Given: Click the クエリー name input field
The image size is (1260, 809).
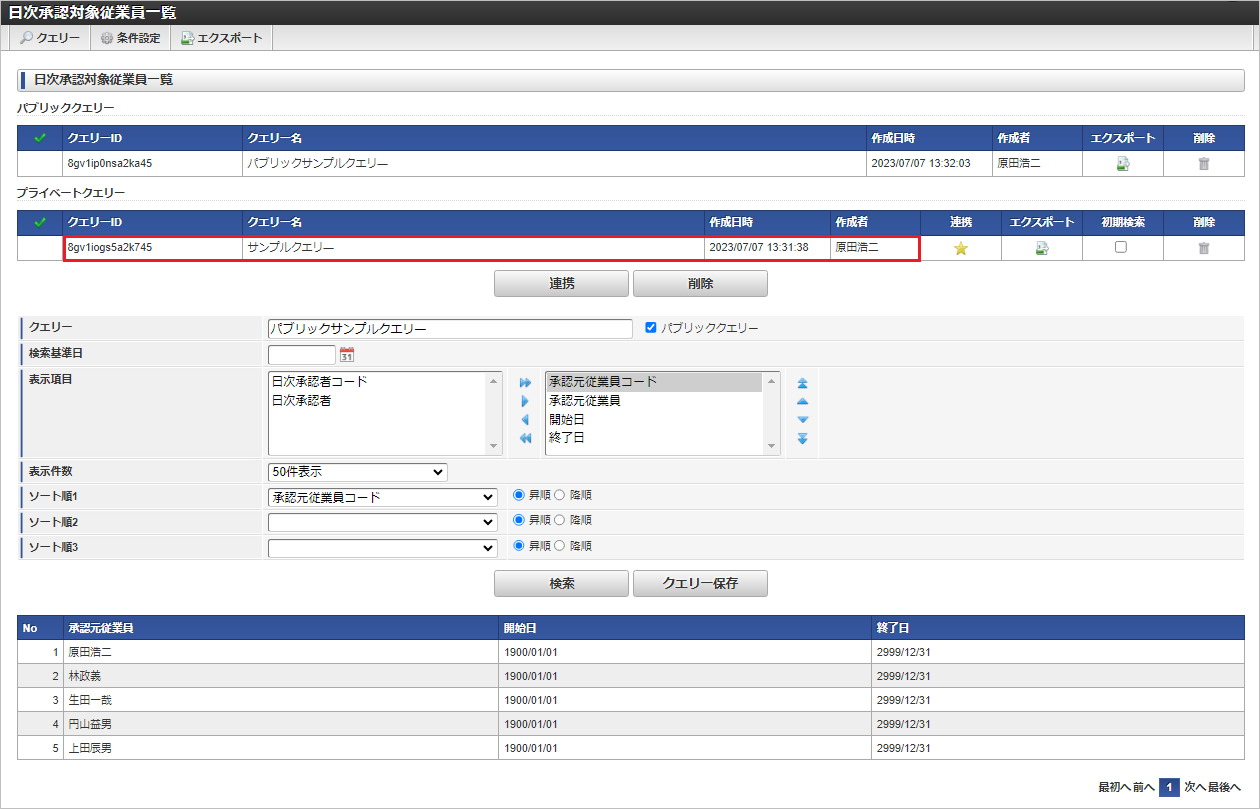Looking at the screenshot, I should (450, 329).
